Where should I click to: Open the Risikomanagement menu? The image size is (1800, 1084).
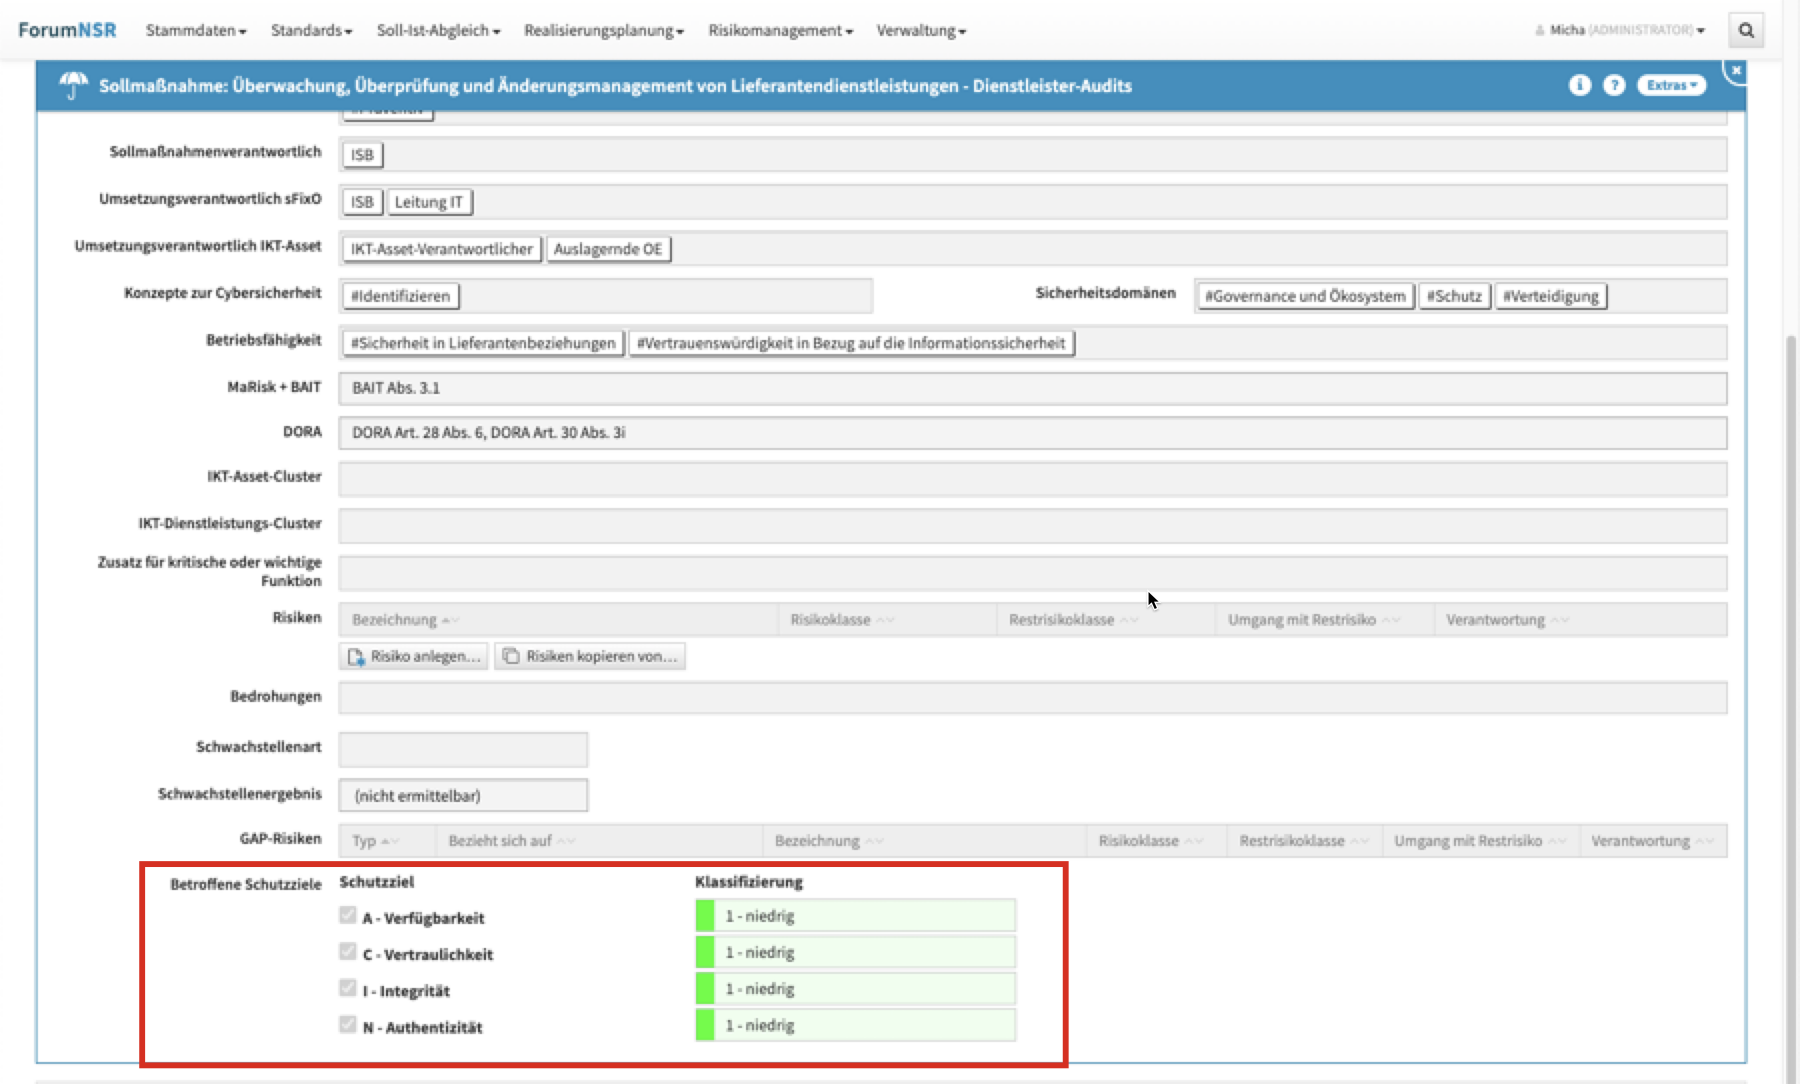click(x=780, y=30)
